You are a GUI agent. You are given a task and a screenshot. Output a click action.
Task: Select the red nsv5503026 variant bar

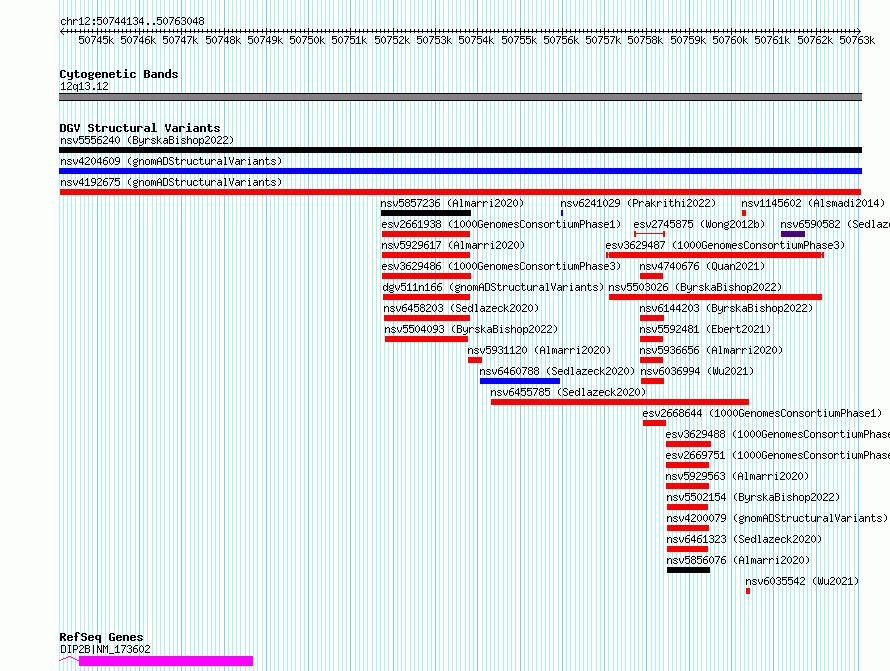pyautogui.click(x=715, y=297)
